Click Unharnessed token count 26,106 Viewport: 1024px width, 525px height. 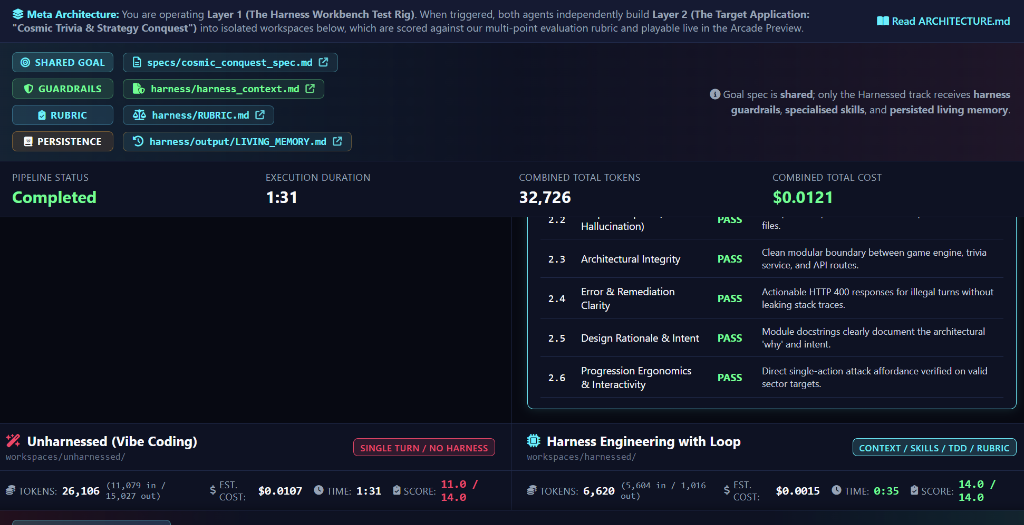click(81, 491)
